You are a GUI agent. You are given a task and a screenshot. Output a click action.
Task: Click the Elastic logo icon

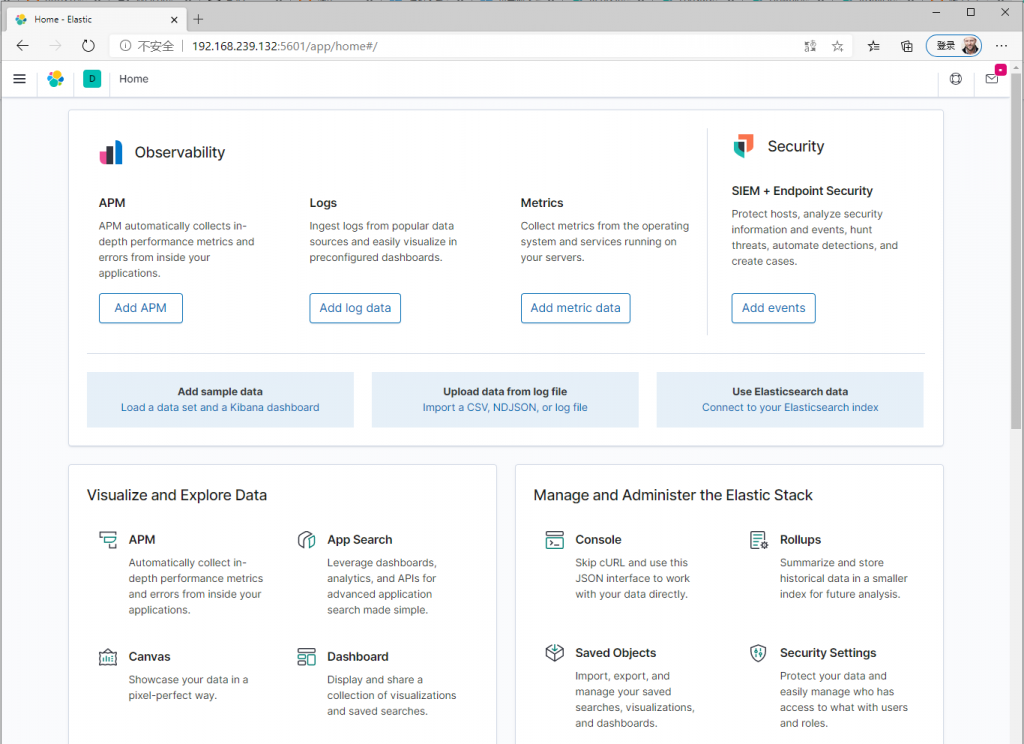(56, 79)
